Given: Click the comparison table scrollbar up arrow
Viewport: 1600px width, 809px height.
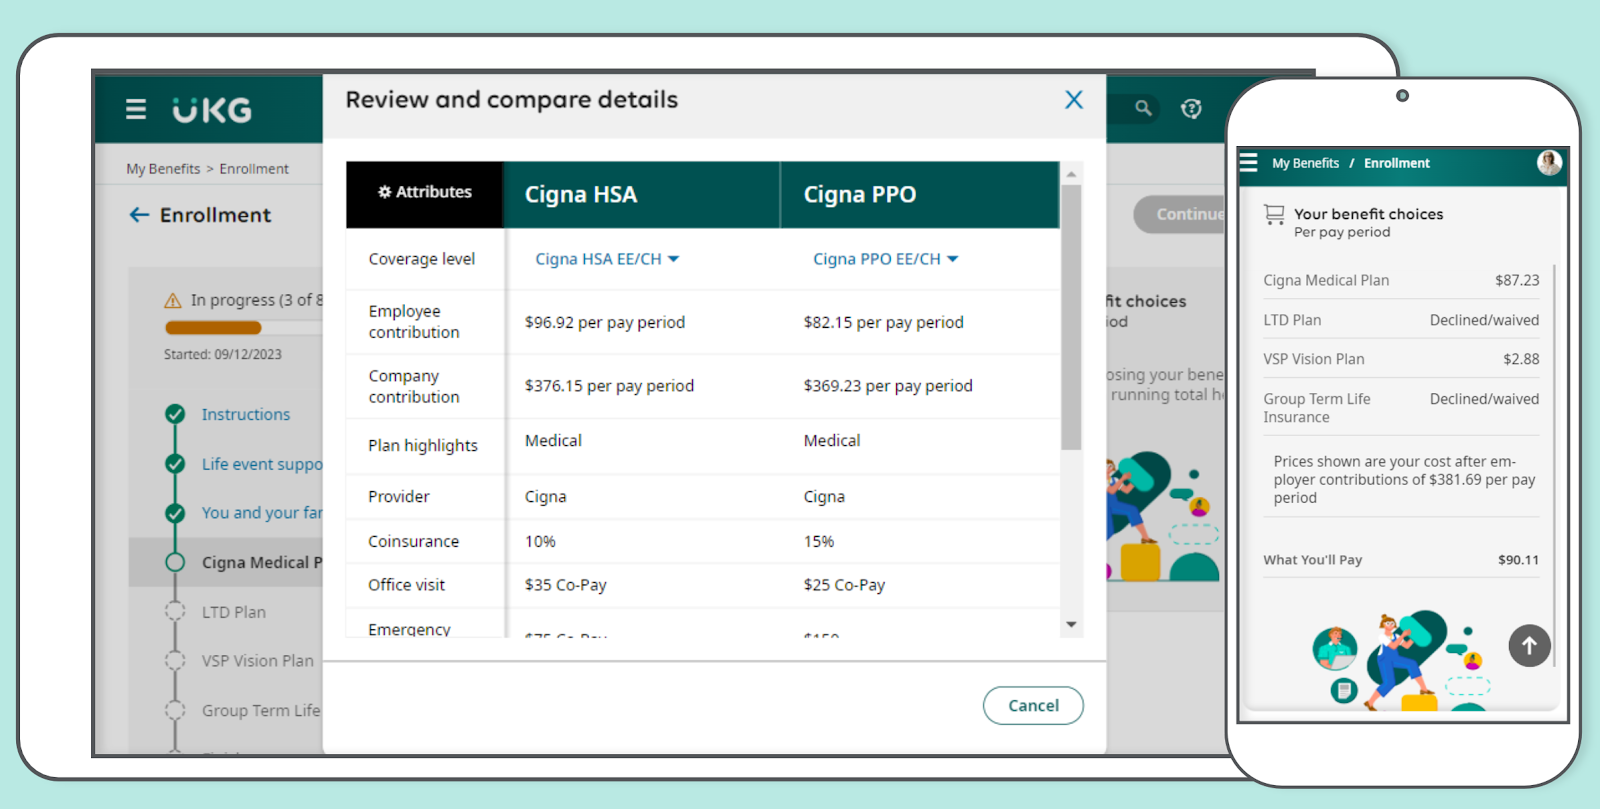Looking at the screenshot, I should click(x=1071, y=174).
